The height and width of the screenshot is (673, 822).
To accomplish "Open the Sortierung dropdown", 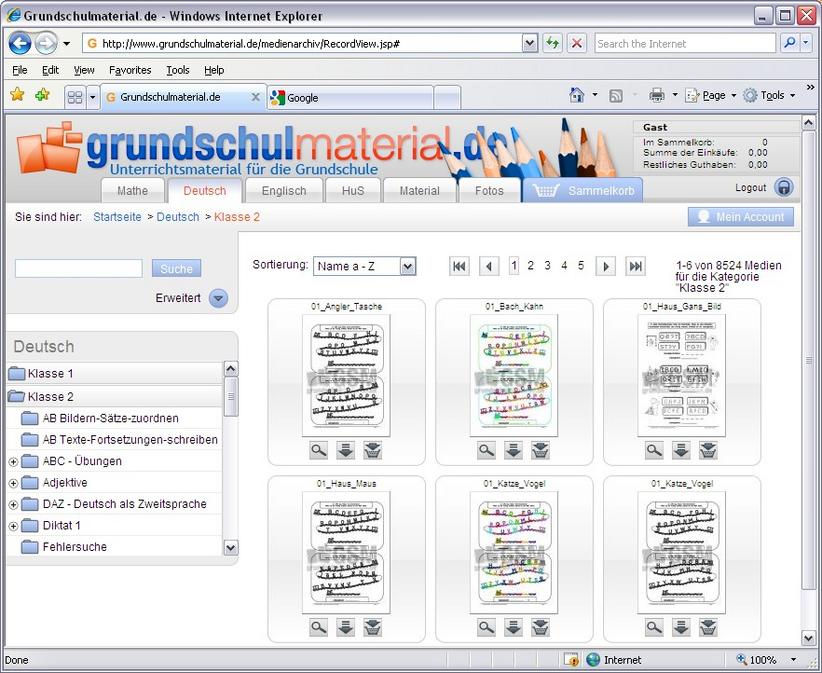I will 364,266.
